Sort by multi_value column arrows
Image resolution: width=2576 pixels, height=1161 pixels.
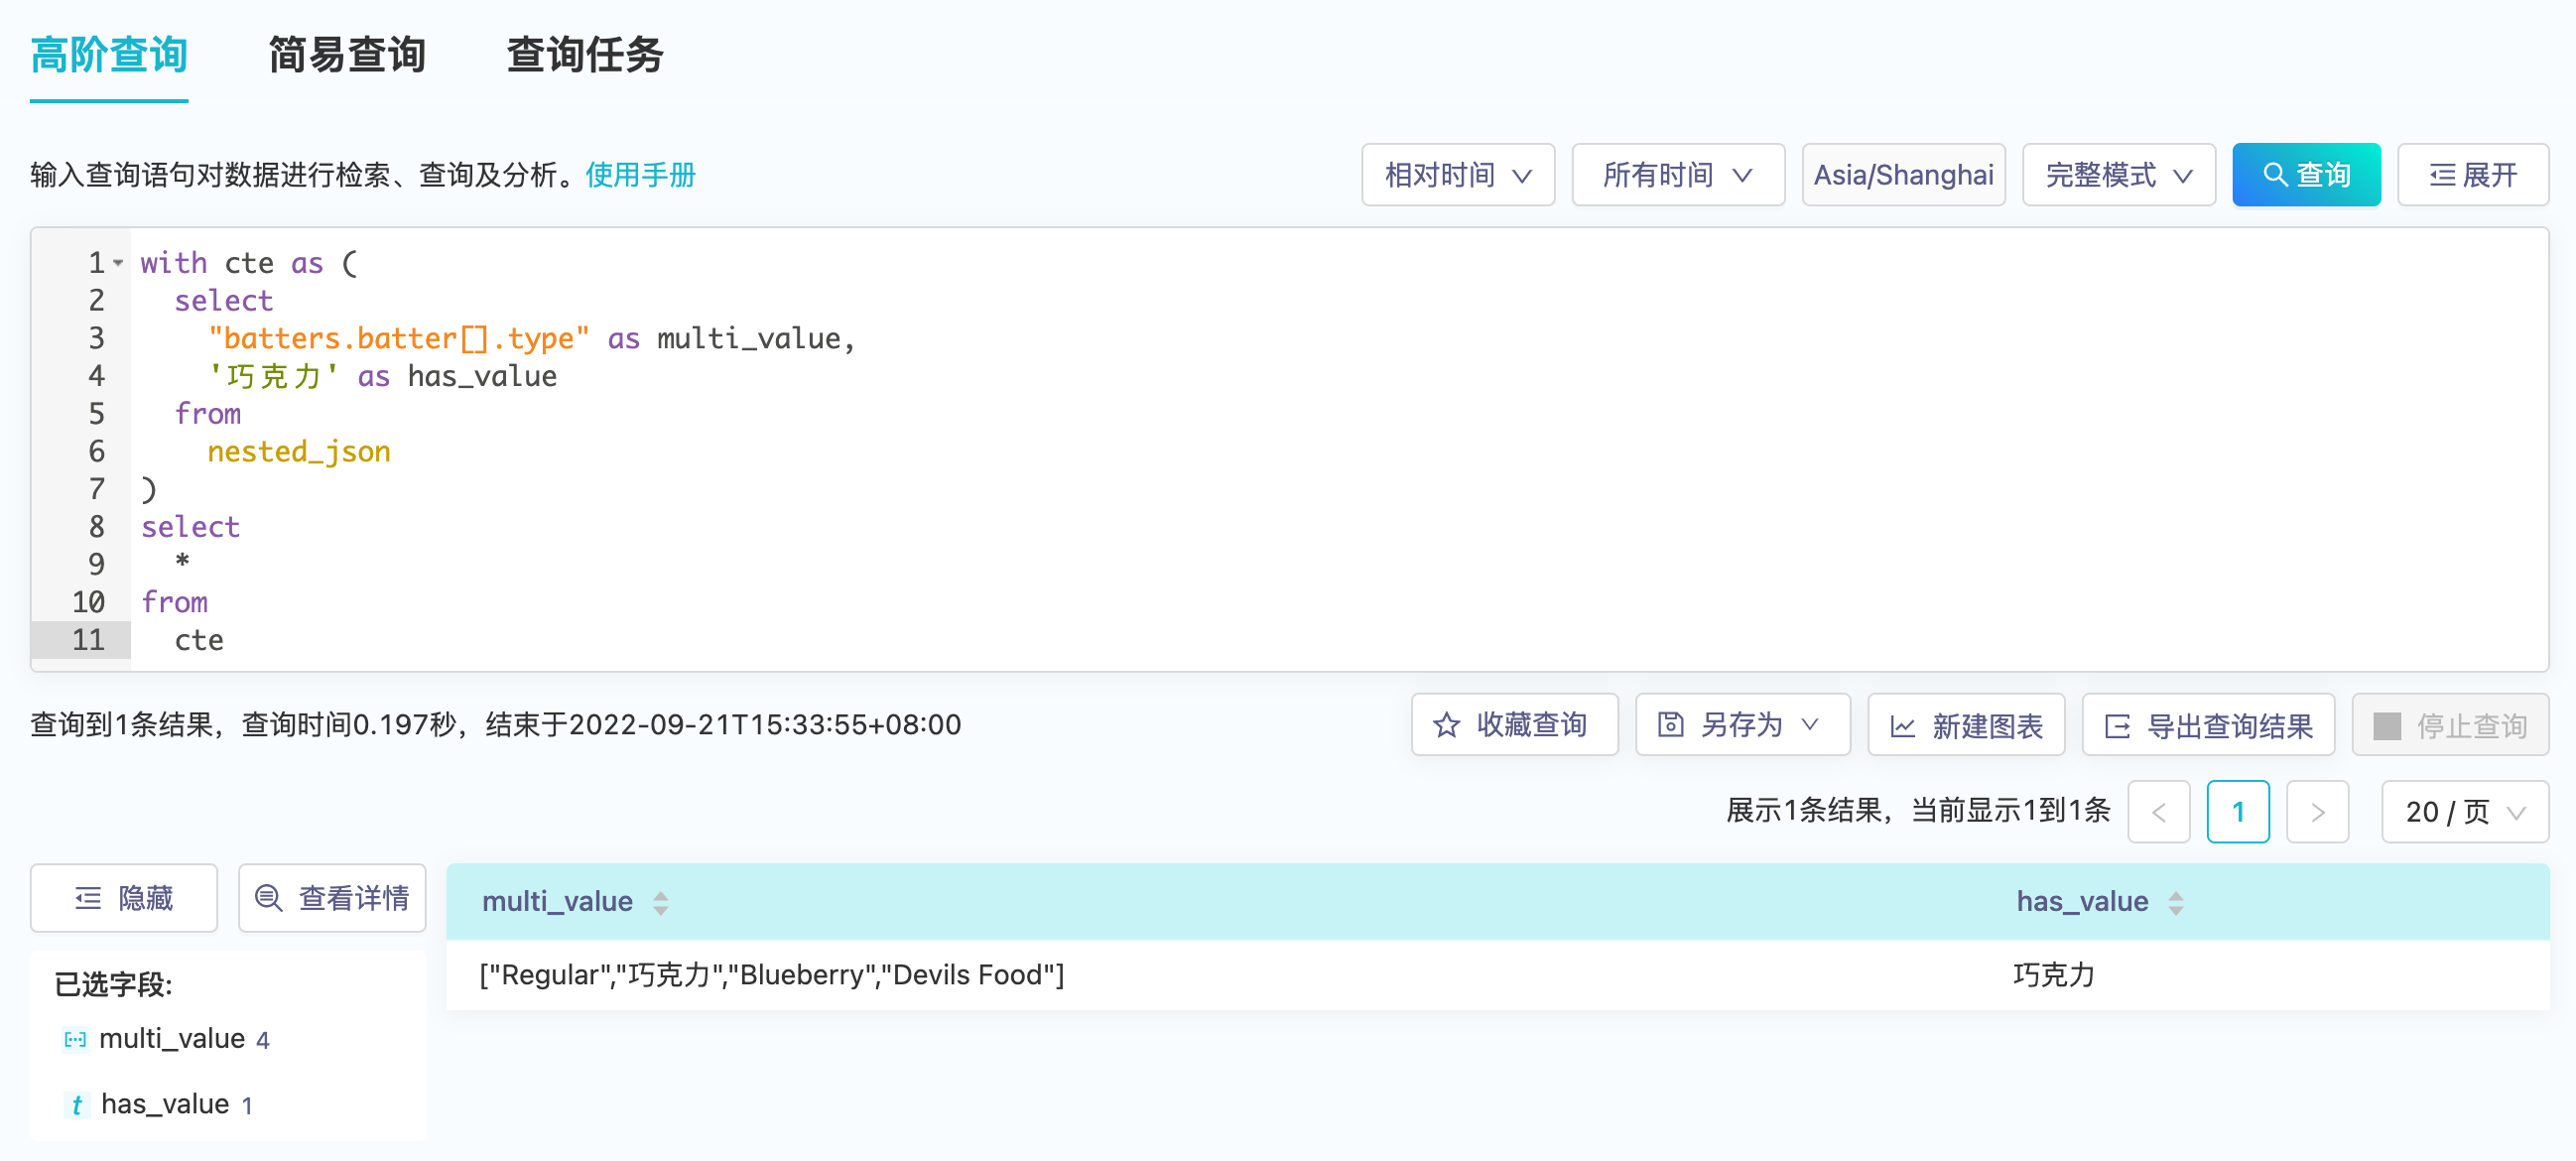(x=661, y=903)
